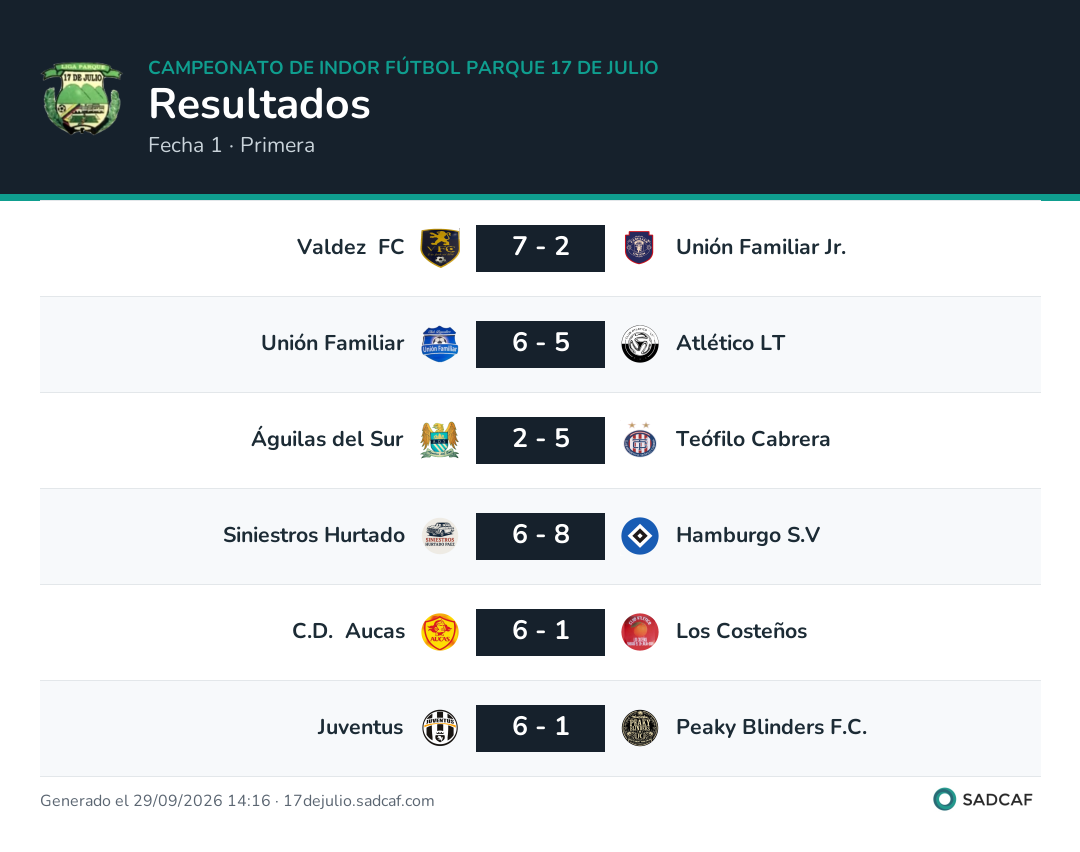Click the Teófilo Cabrera badge with stars
This screenshot has width=1080, height=852.
pyautogui.click(x=640, y=440)
